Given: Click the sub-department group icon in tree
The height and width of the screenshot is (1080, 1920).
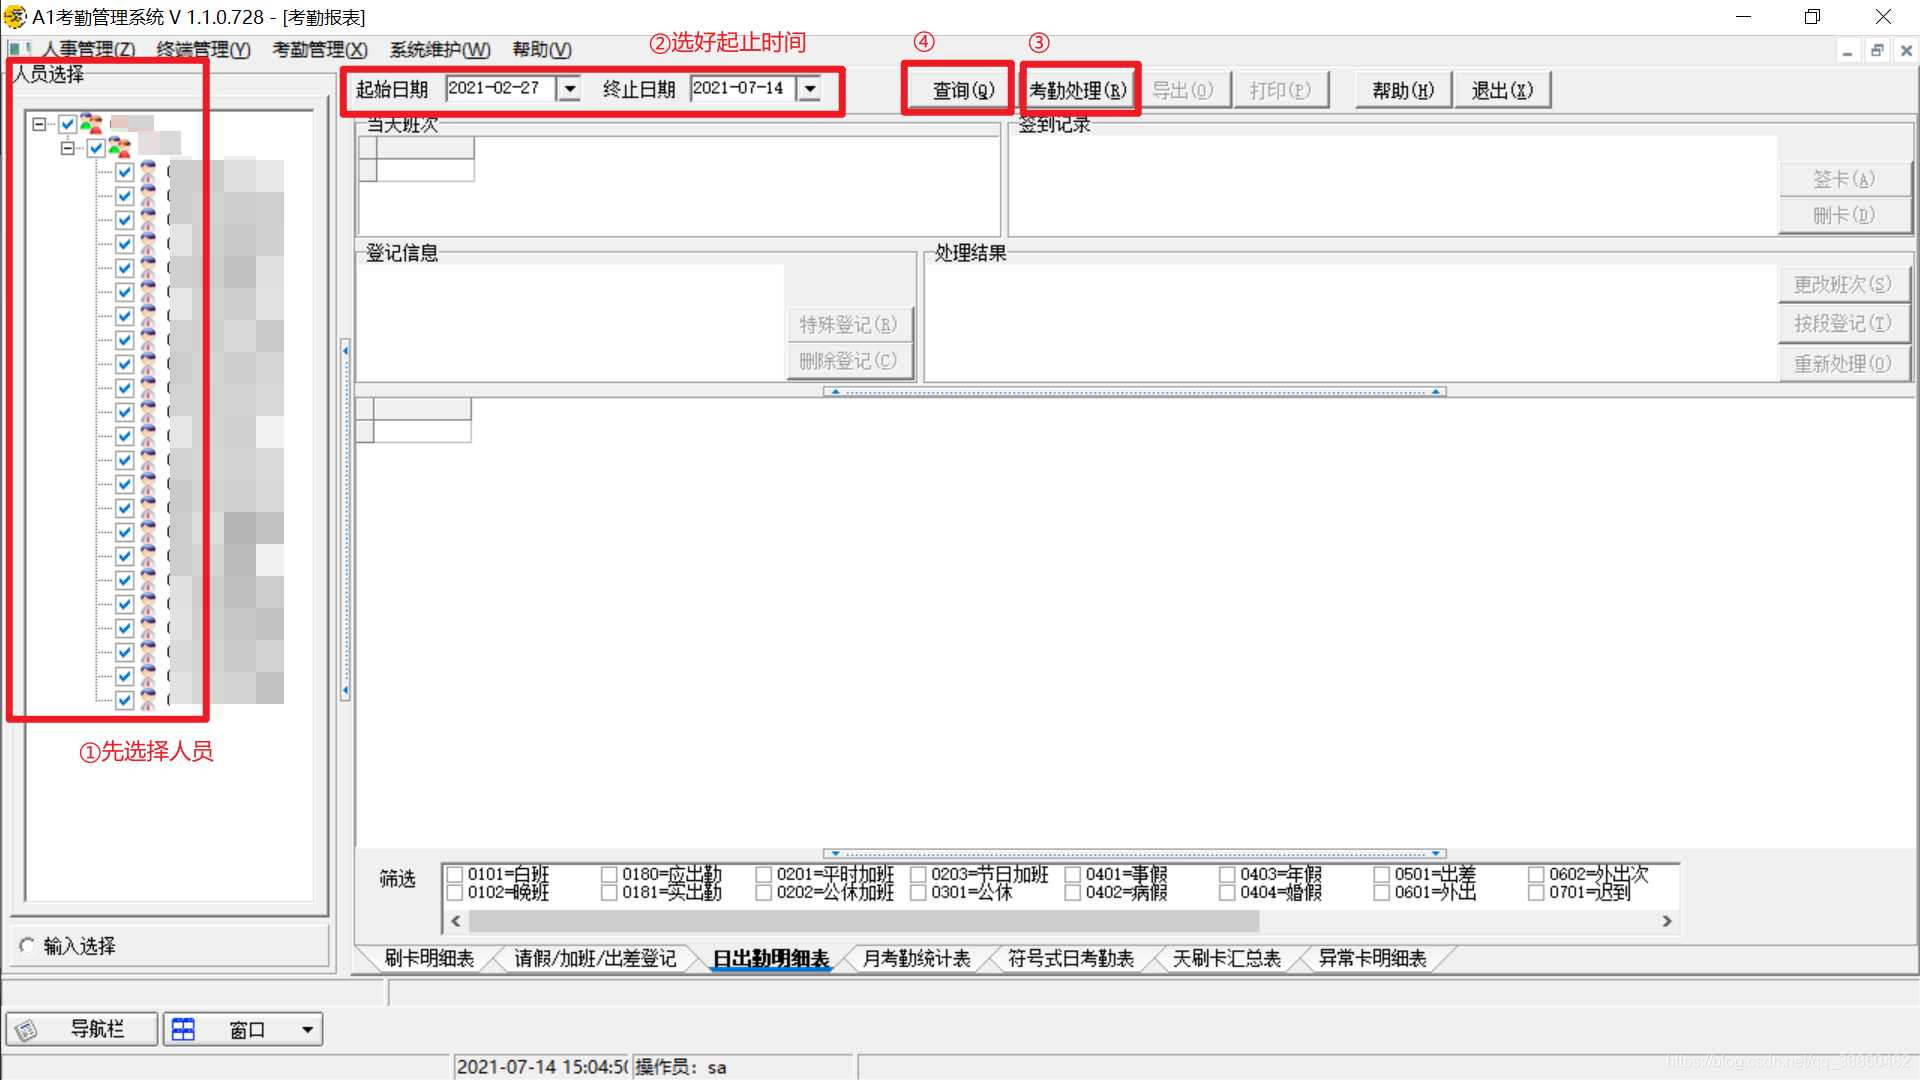Looking at the screenshot, I should pyautogui.click(x=119, y=148).
